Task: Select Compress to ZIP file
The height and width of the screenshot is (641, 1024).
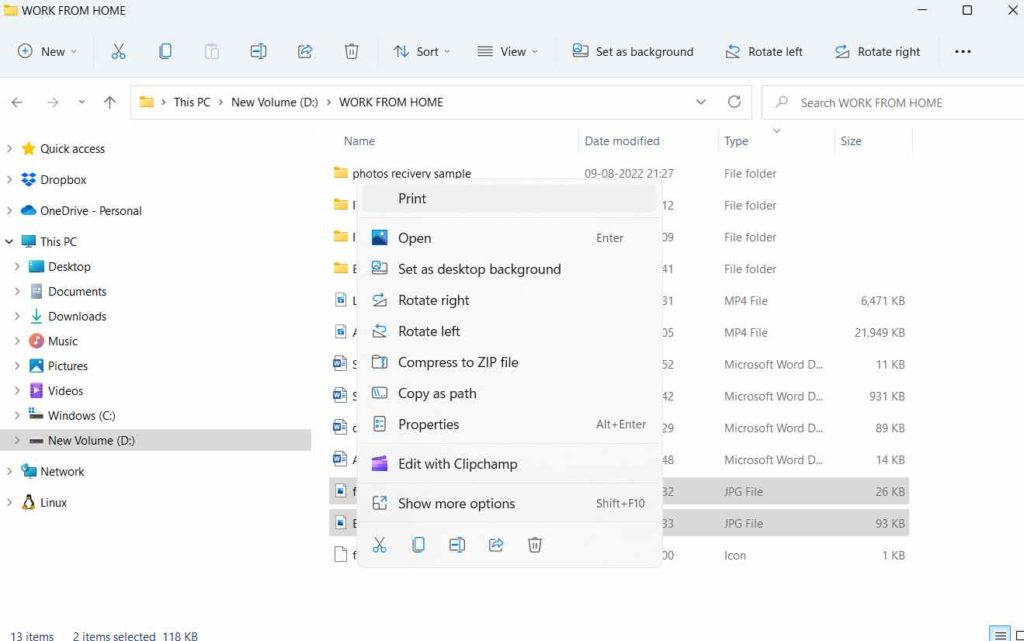Action: click(x=508, y=362)
